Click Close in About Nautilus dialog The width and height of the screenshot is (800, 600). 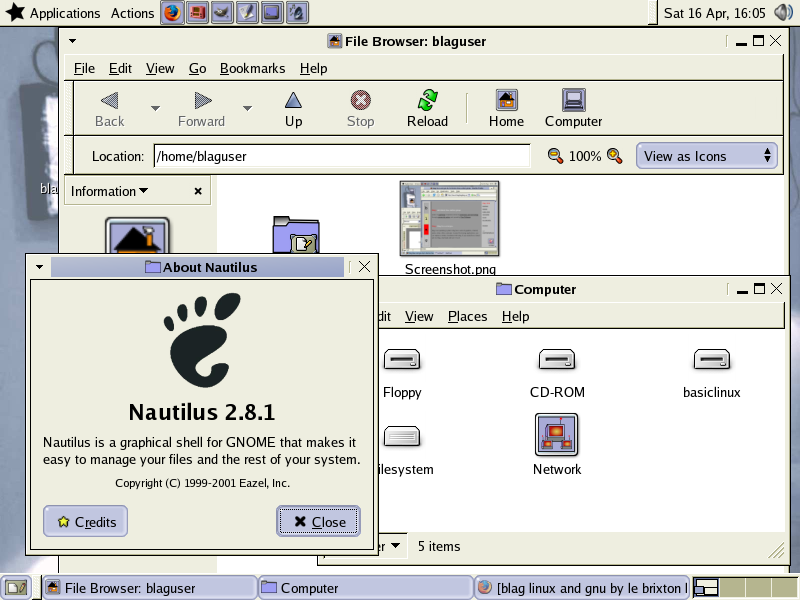tap(319, 521)
